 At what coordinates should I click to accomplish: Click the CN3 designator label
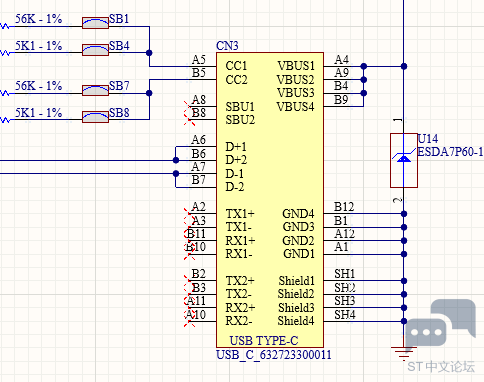227,46
